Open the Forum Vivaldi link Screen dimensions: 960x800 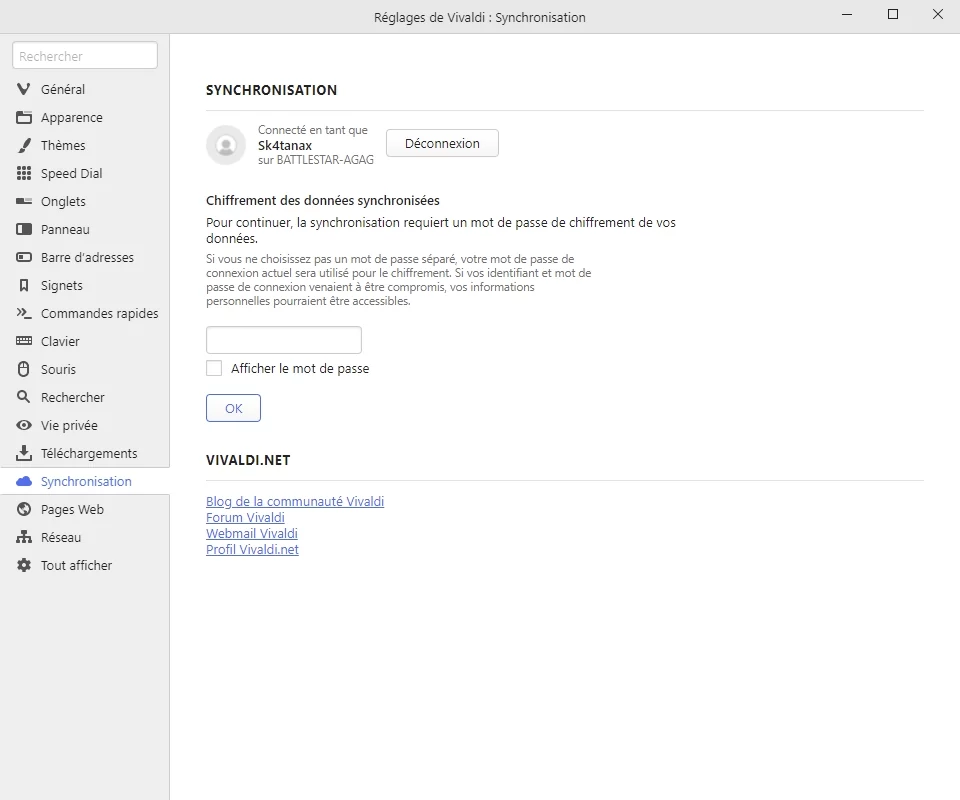[245, 517]
